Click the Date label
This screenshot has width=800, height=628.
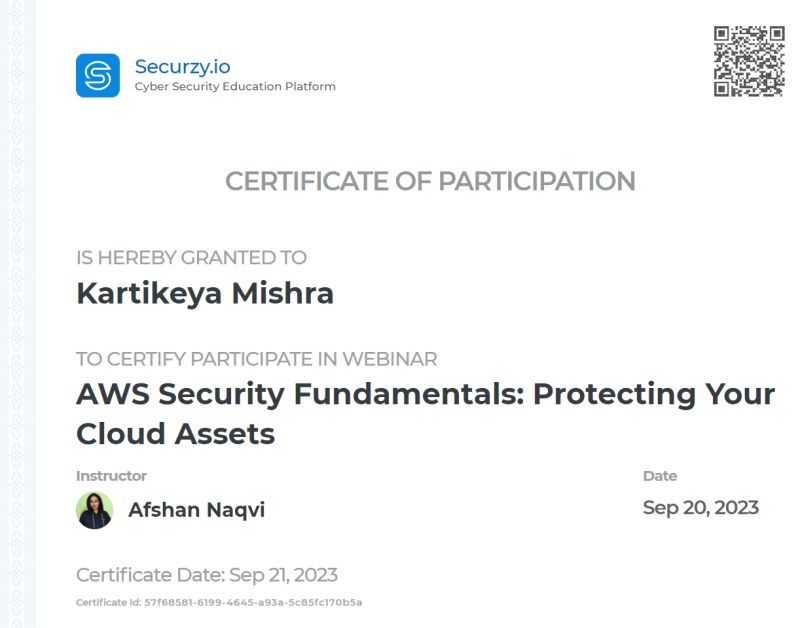pyautogui.click(x=660, y=476)
